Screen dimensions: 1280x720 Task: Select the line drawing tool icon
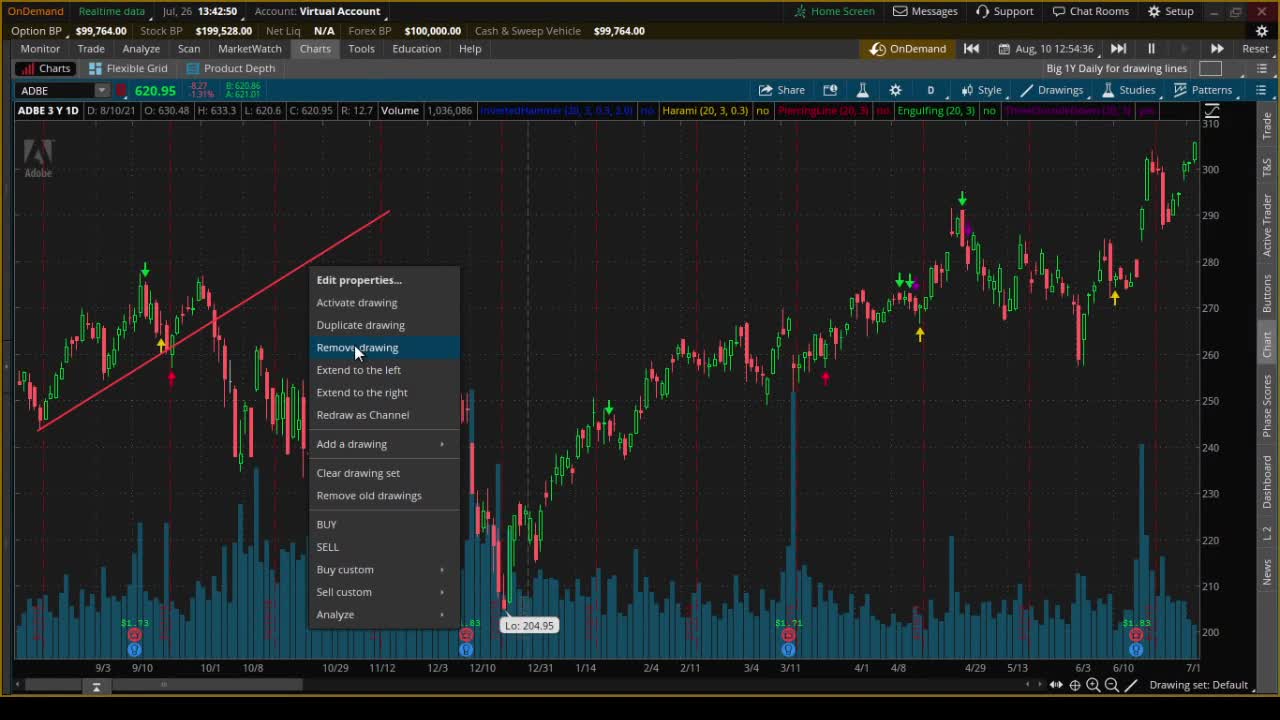click(x=1131, y=685)
